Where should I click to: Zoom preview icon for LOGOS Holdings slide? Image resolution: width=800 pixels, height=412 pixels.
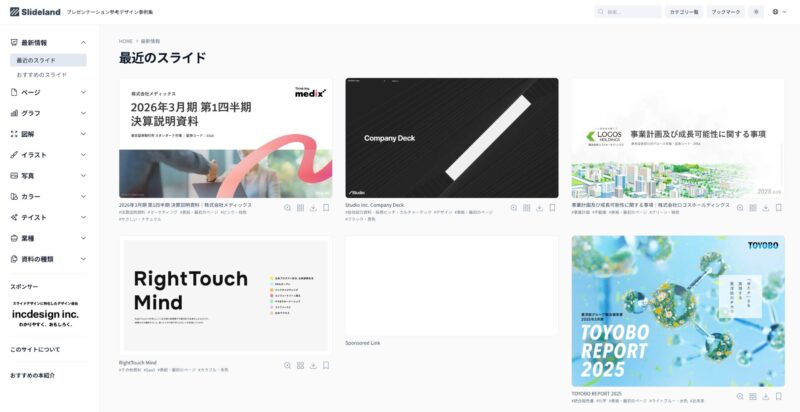click(740, 208)
